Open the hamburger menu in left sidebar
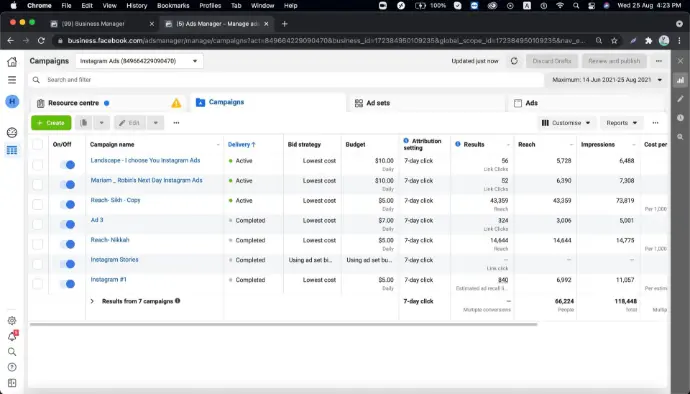 12,80
